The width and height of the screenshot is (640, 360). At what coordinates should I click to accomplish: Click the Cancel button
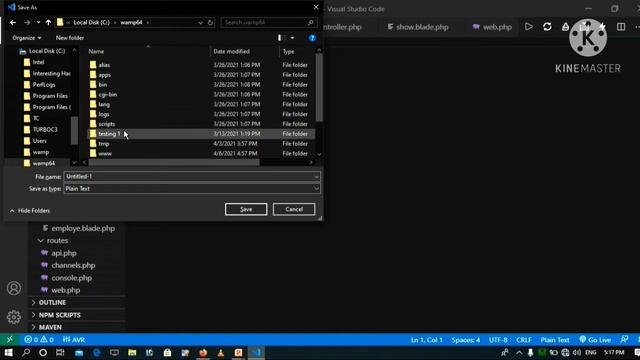(294, 209)
